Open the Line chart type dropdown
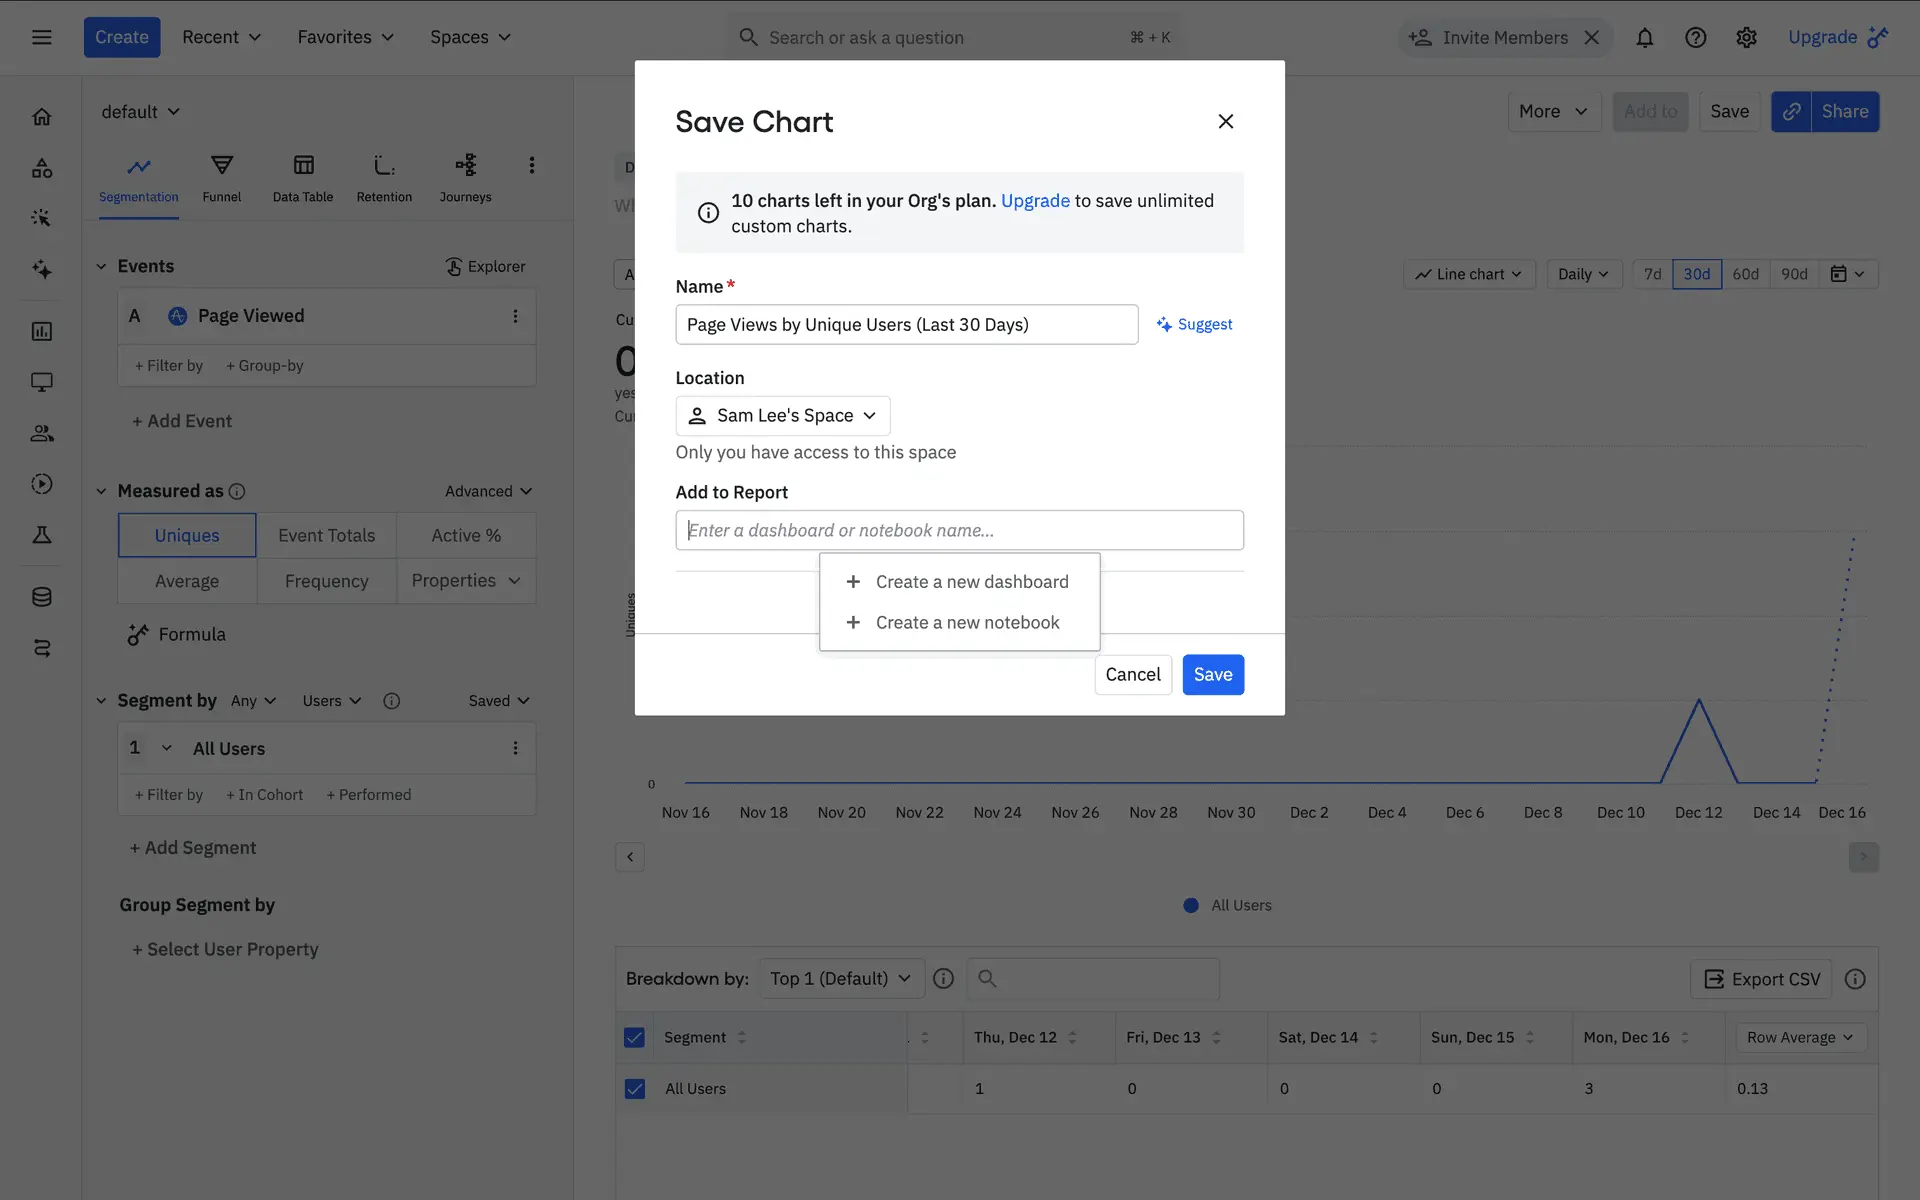Image resolution: width=1920 pixels, height=1200 pixels. (x=1469, y=274)
